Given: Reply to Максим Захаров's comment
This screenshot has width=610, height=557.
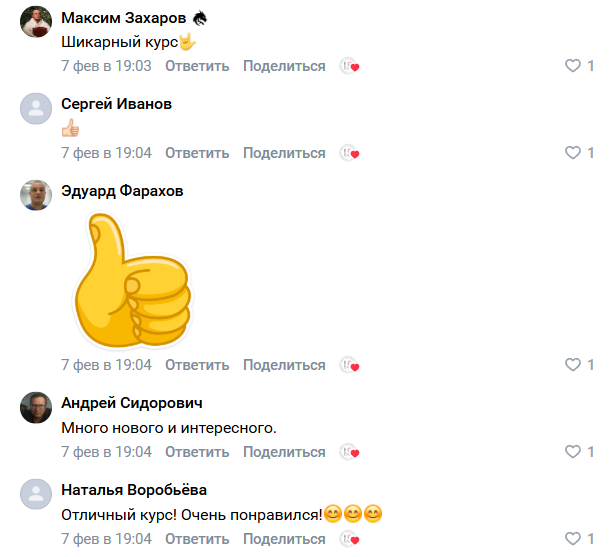Looking at the screenshot, I should point(197,66).
